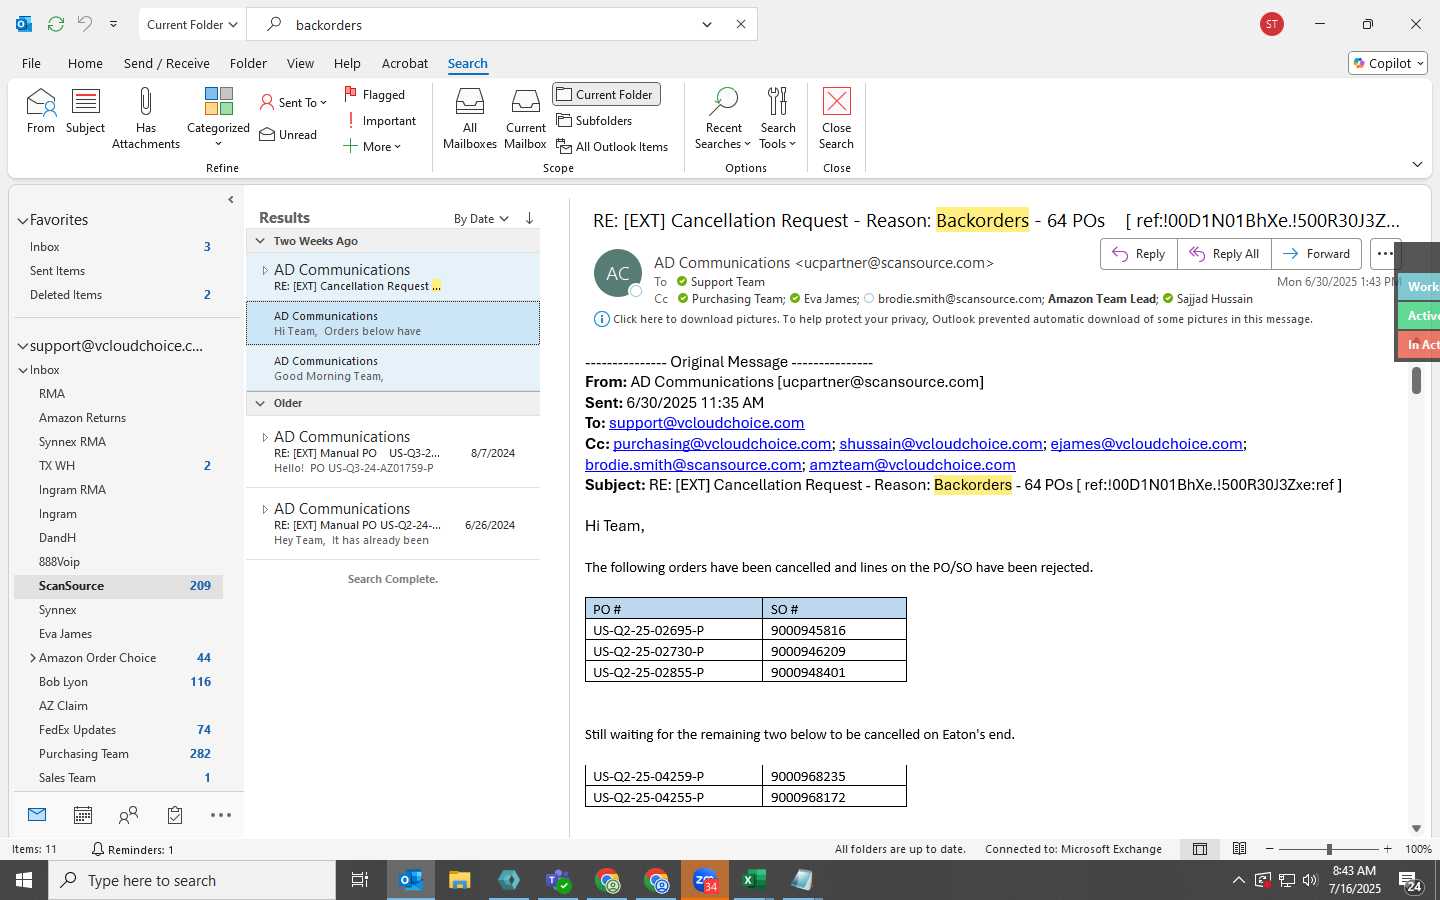Image resolution: width=1440 pixels, height=900 pixels.
Task: Open File Explorer from taskbar
Action: 459,880
